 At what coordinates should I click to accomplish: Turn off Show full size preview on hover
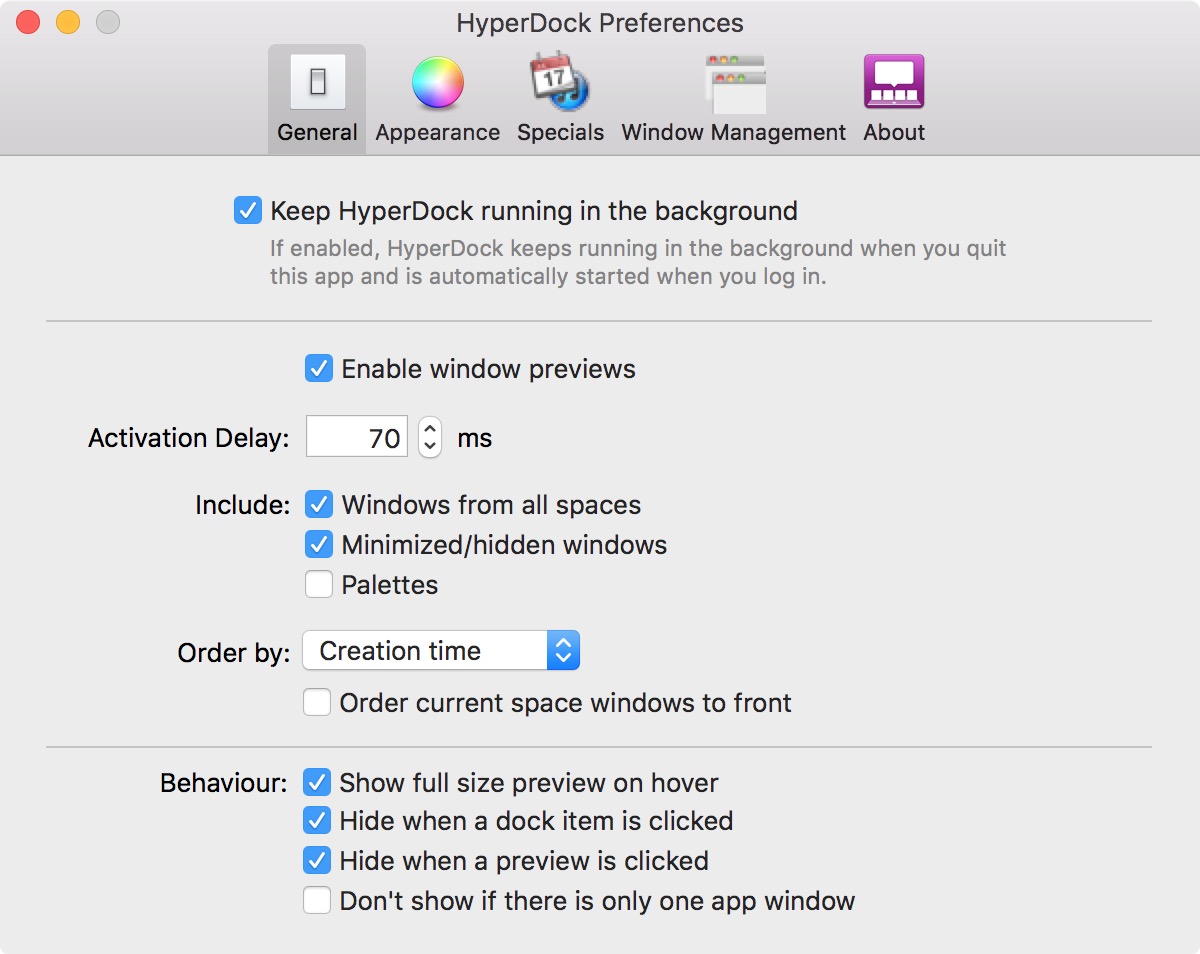[317, 782]
